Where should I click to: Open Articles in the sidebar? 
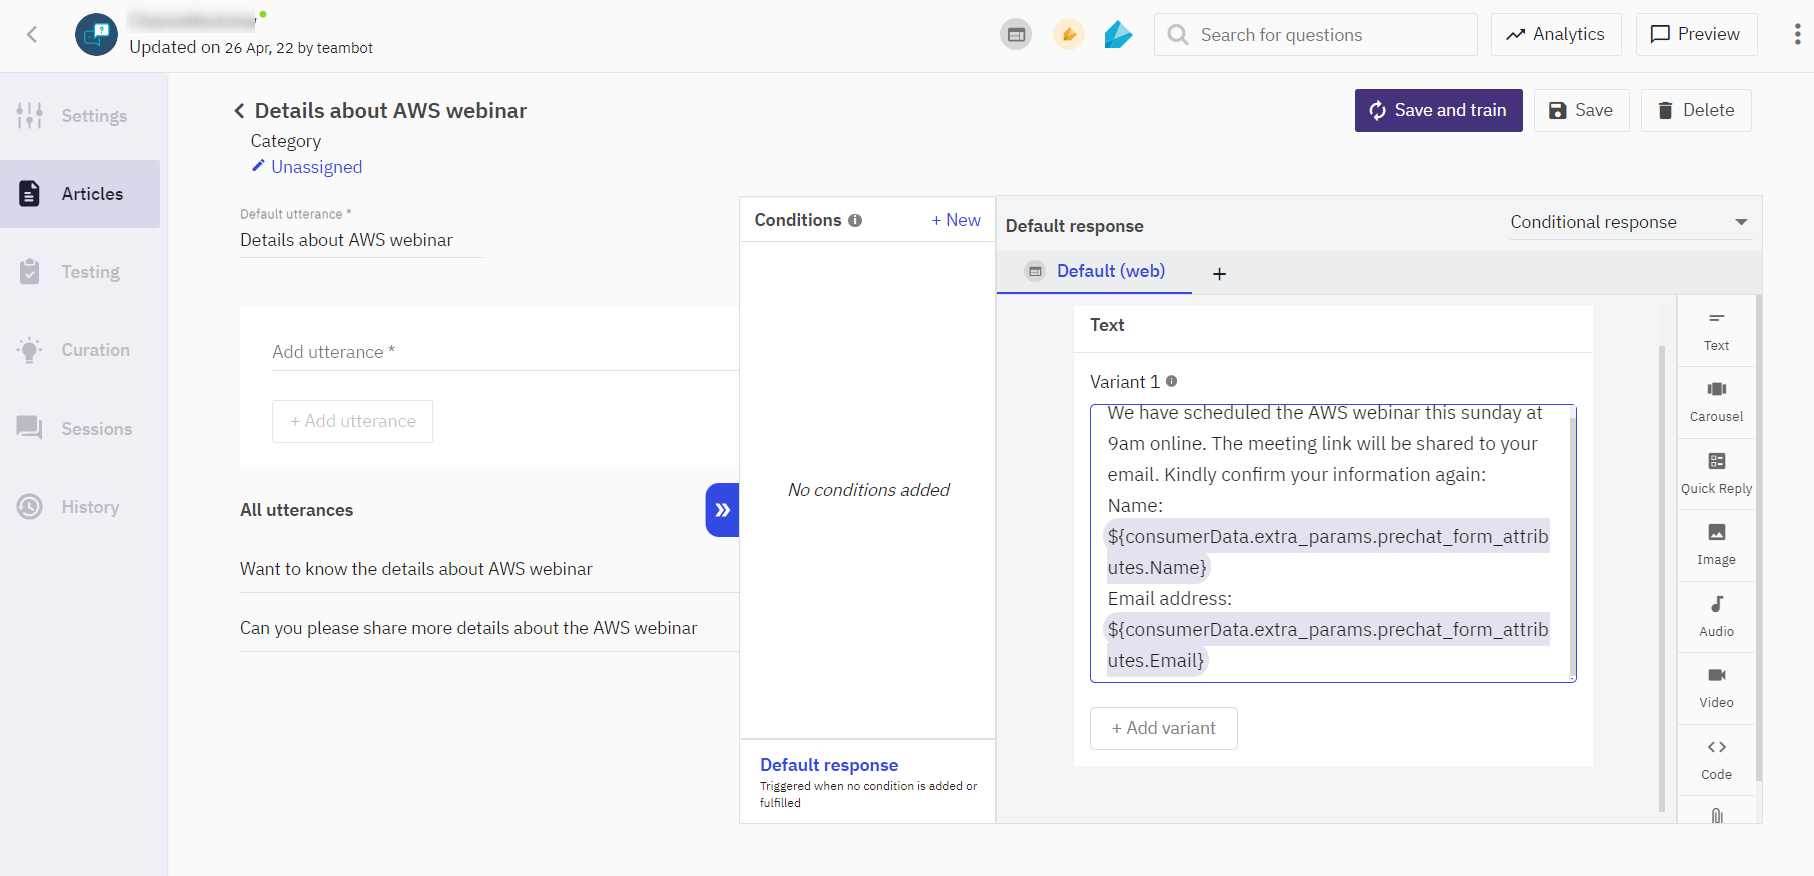pos(80,194)
